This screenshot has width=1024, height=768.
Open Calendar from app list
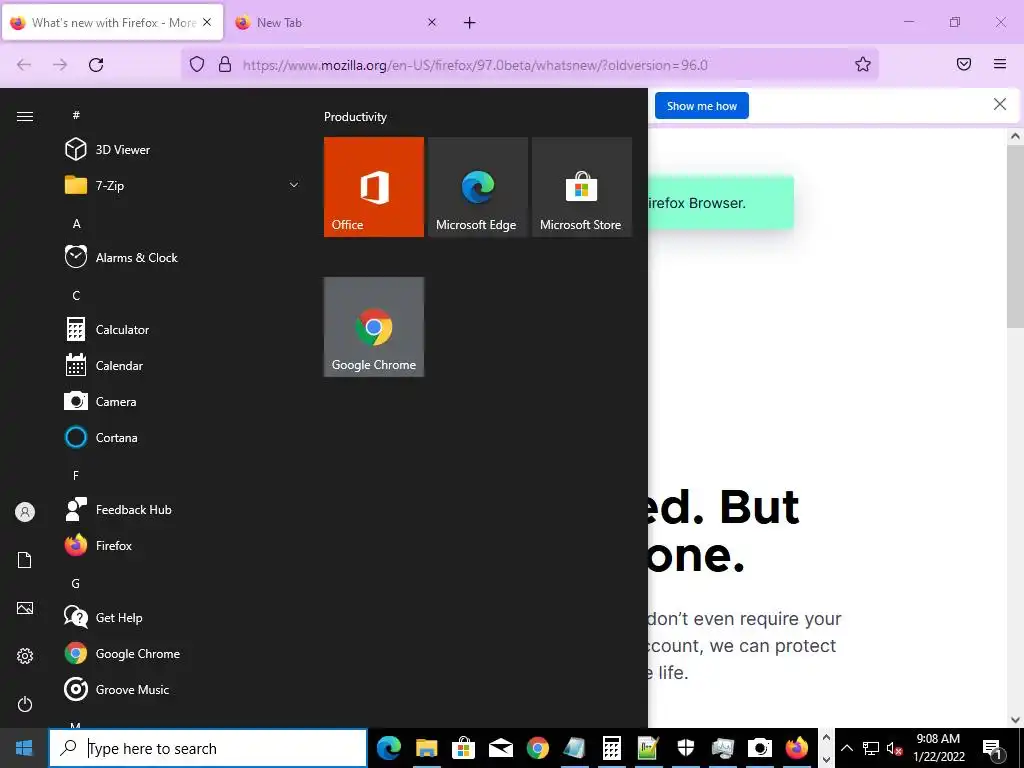183,366
